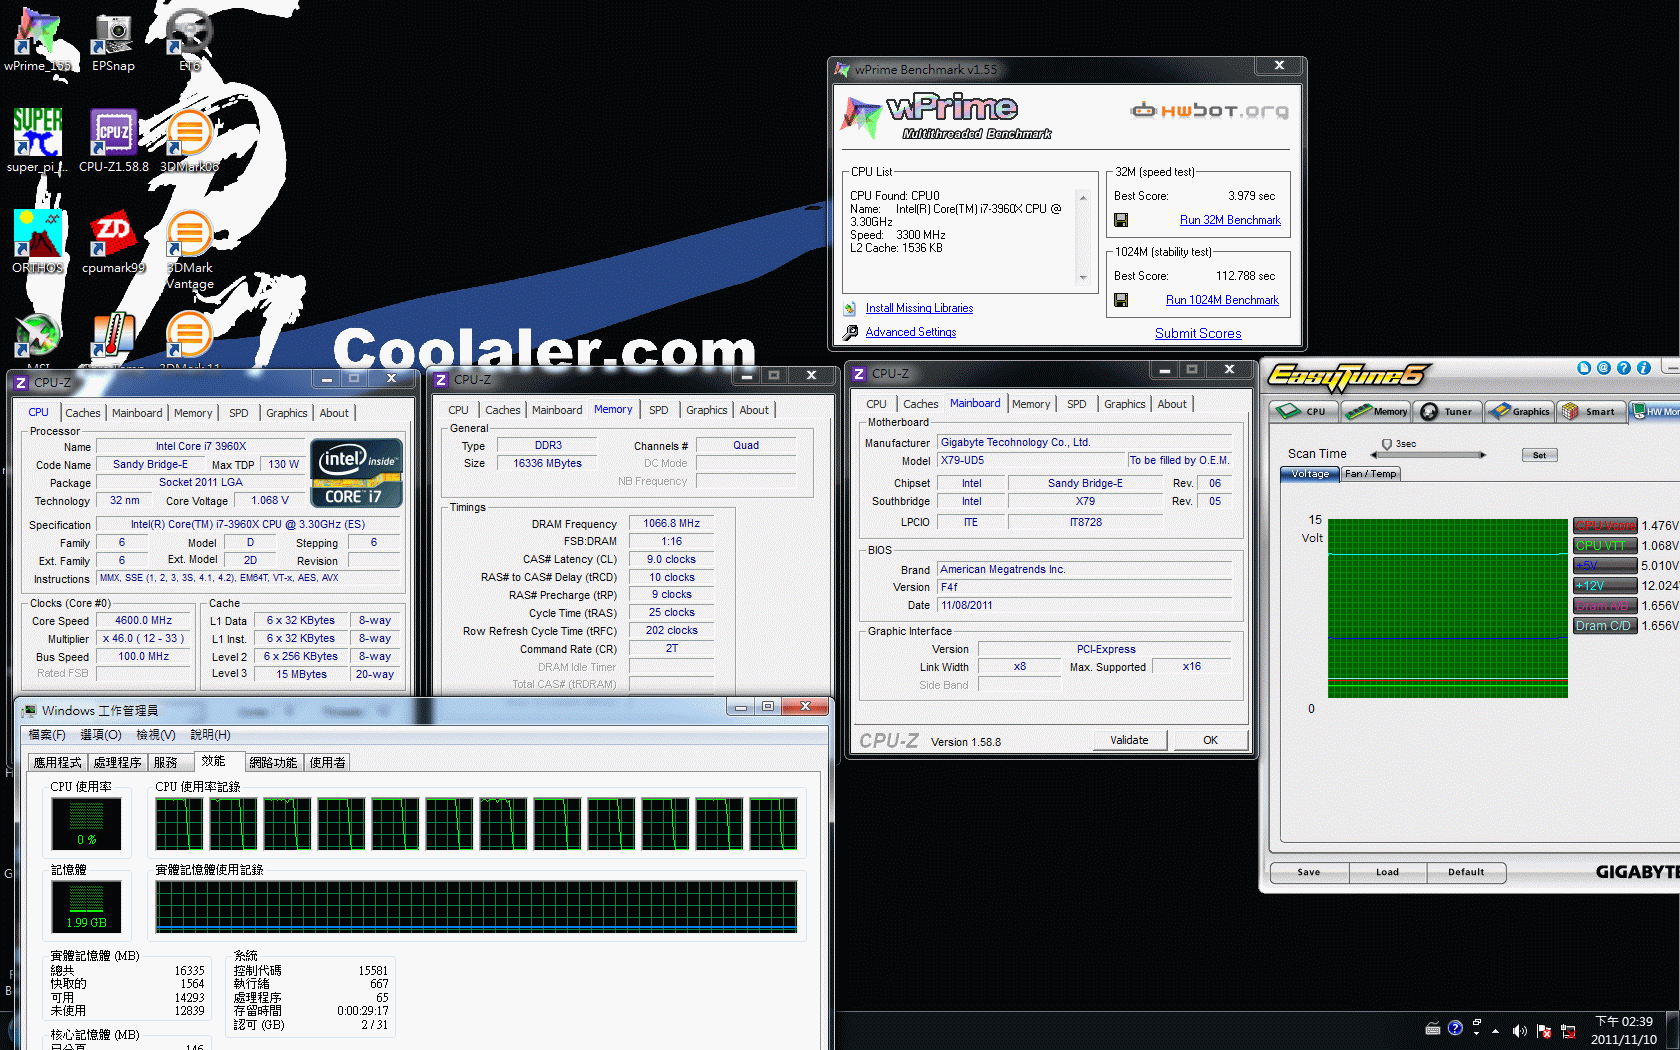Open the on-screen keyboard tray icon

coord(1433,1028)
